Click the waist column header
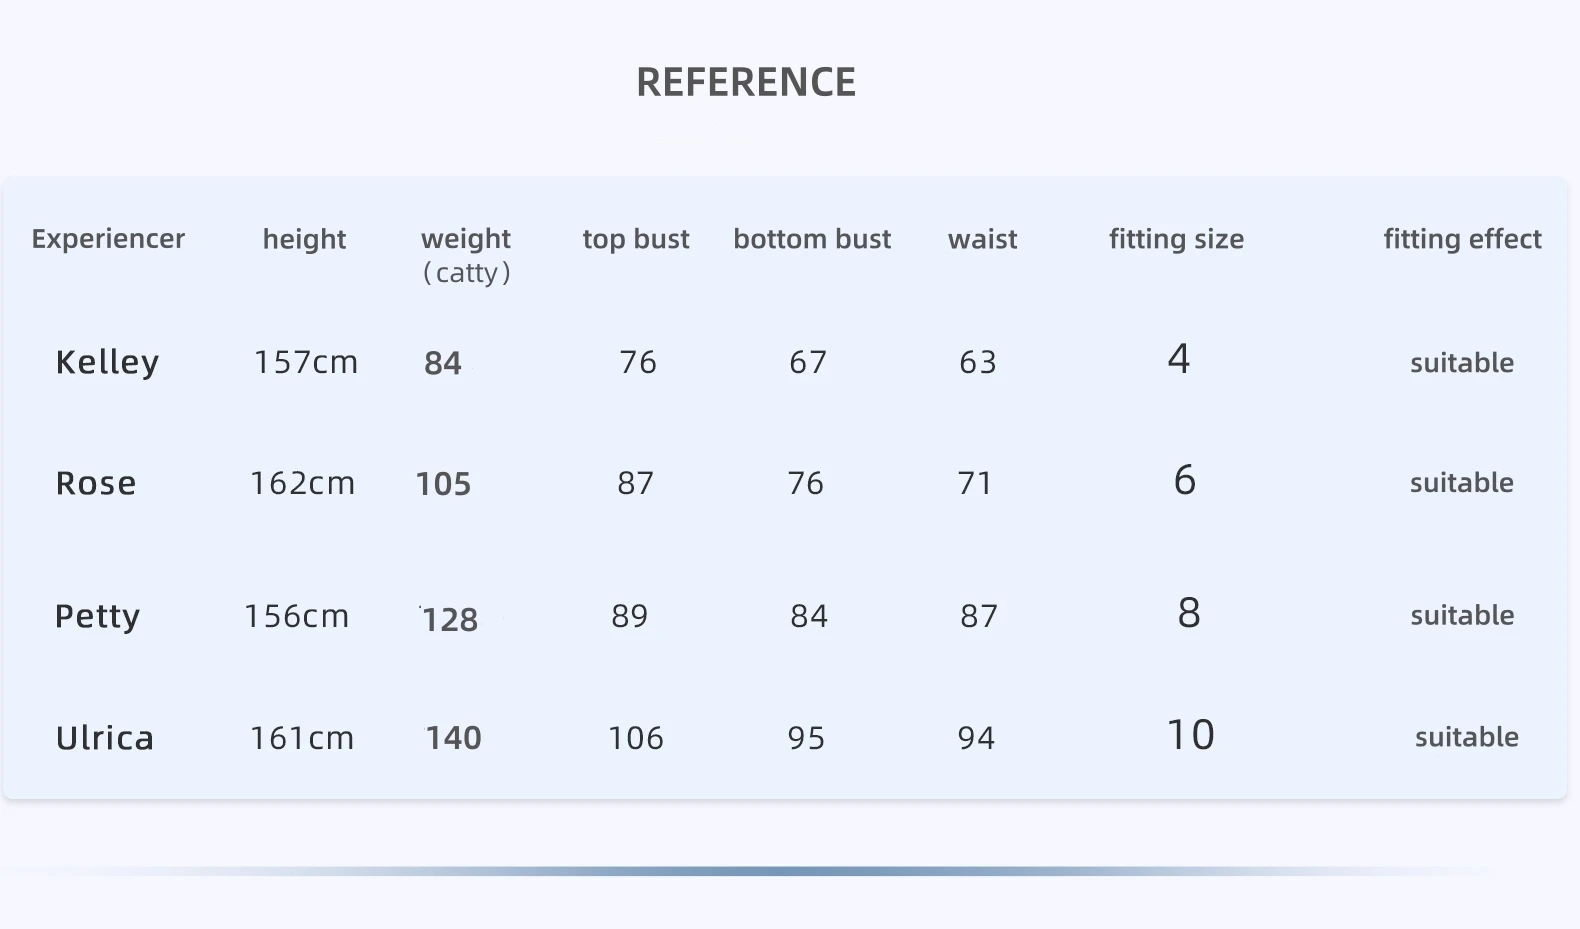1580x929 pixels. pos(982,239)
